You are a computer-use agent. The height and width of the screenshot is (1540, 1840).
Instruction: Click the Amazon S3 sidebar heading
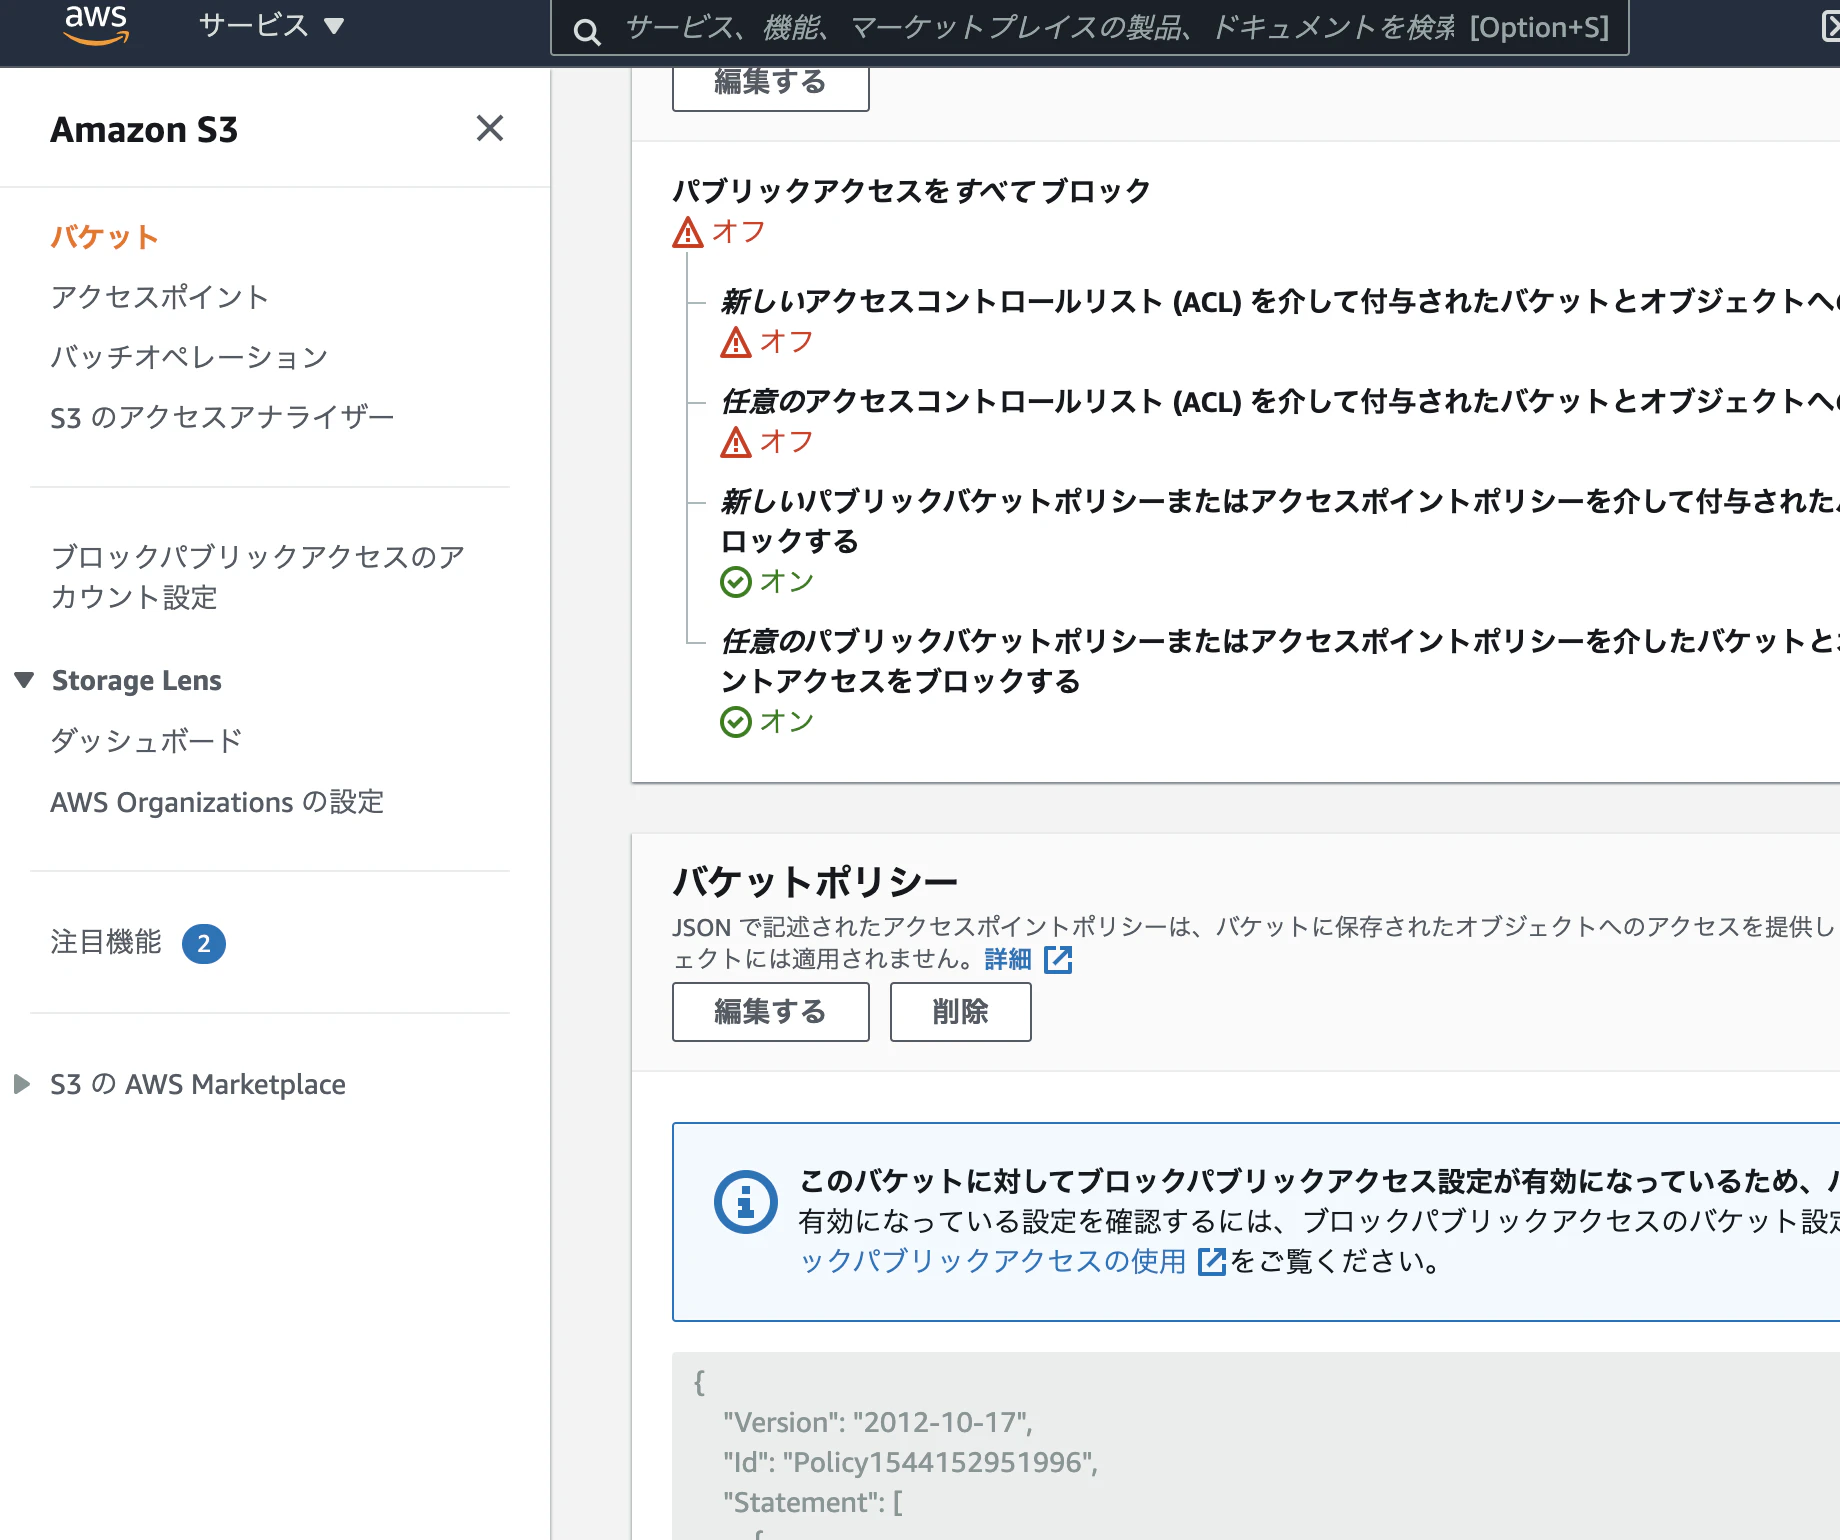tap(144, 130)
